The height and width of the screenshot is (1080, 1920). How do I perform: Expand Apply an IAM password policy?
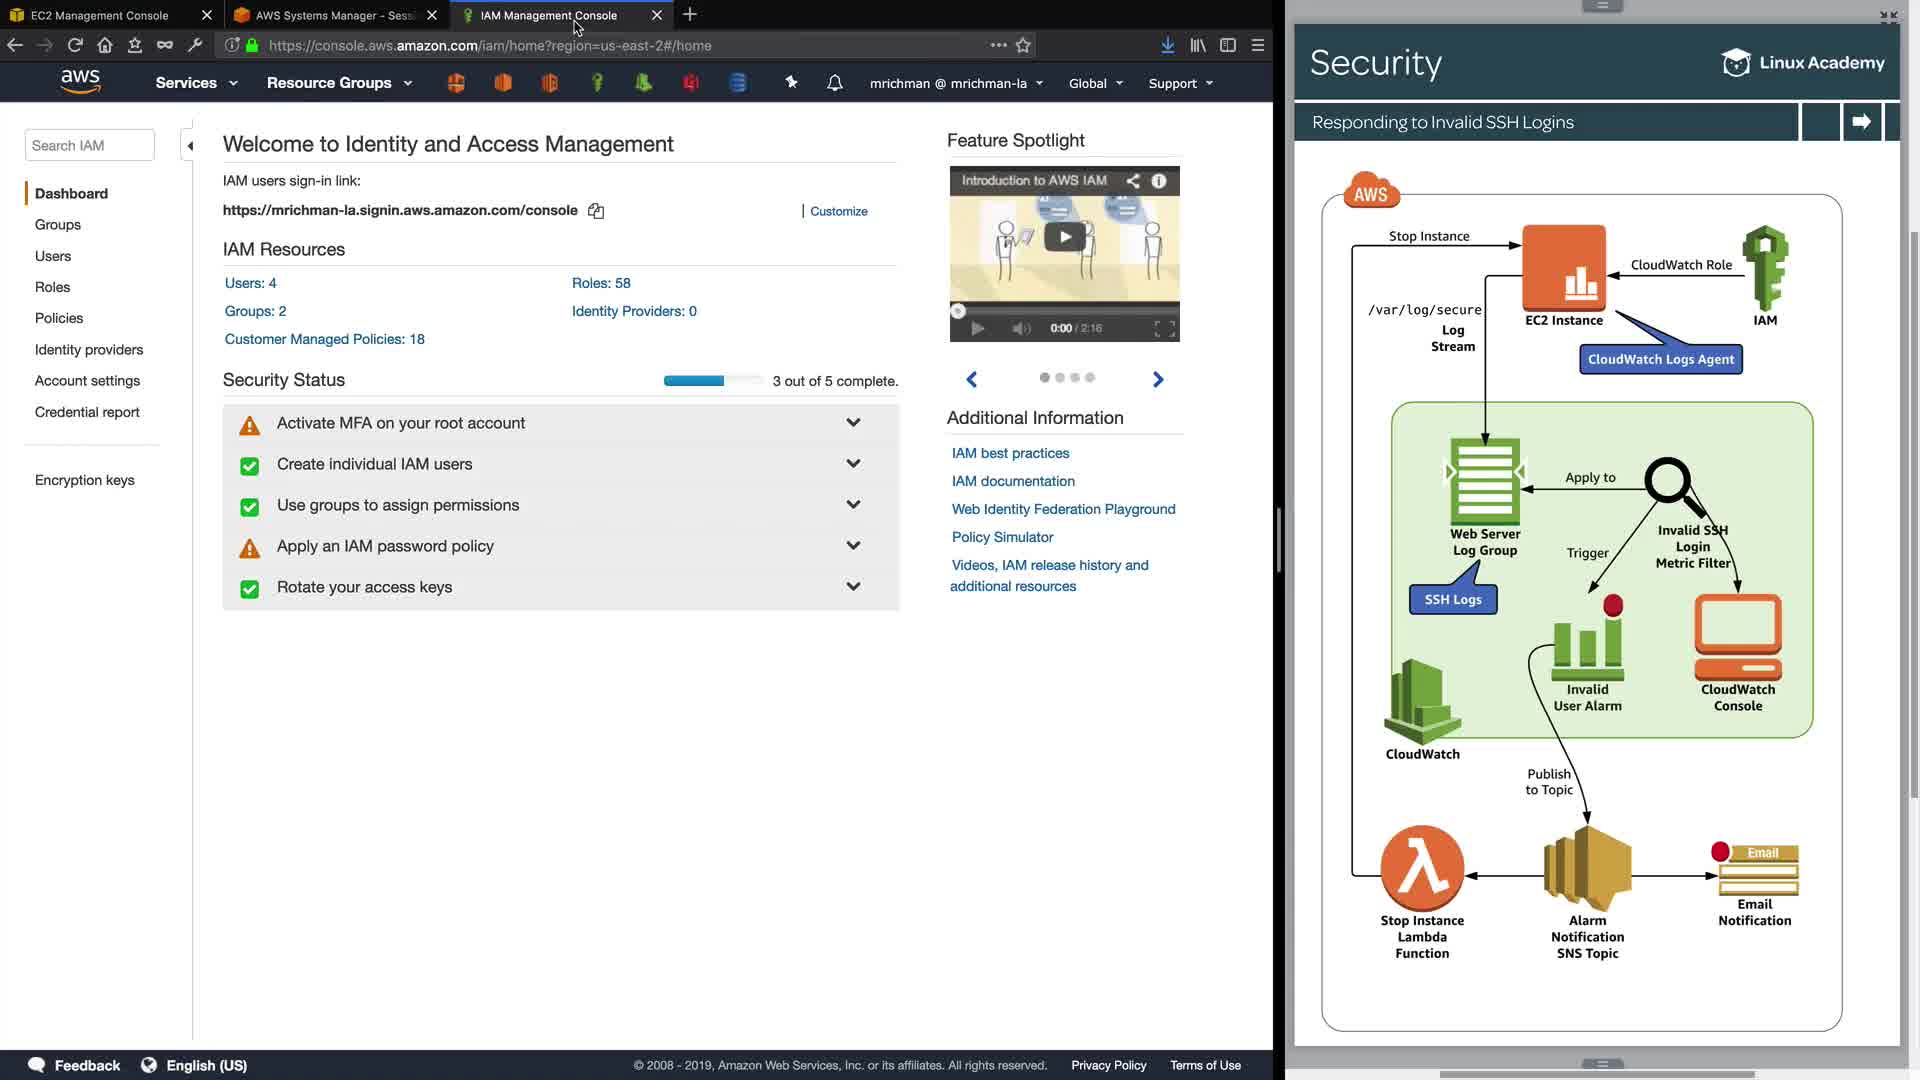(853, 546)
